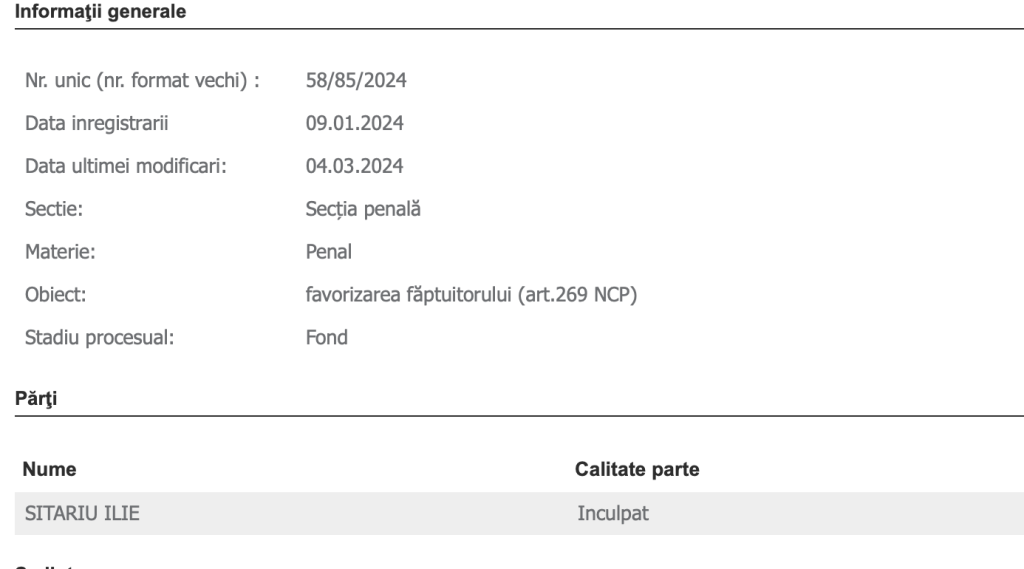Click the Obiect label
The width and height of the screenshot is (1024, 569).
54,295
